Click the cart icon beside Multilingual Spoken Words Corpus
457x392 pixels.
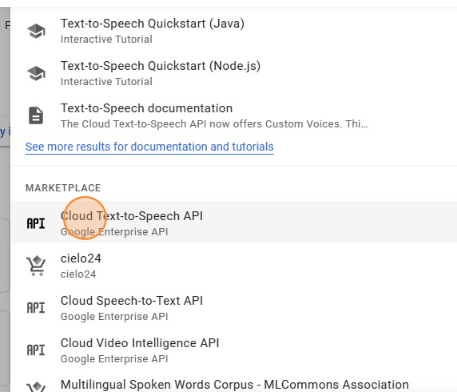36,387
